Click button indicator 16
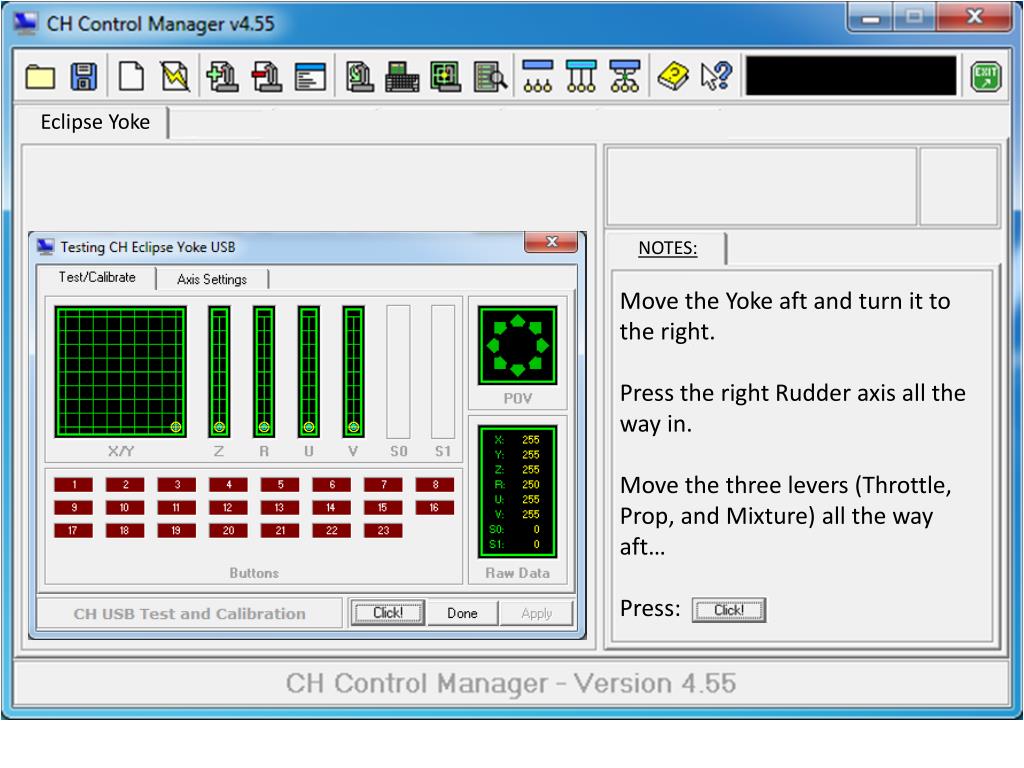Viewport: 1024px width, 768px height. pyautogui.click(x=435, y=507)
